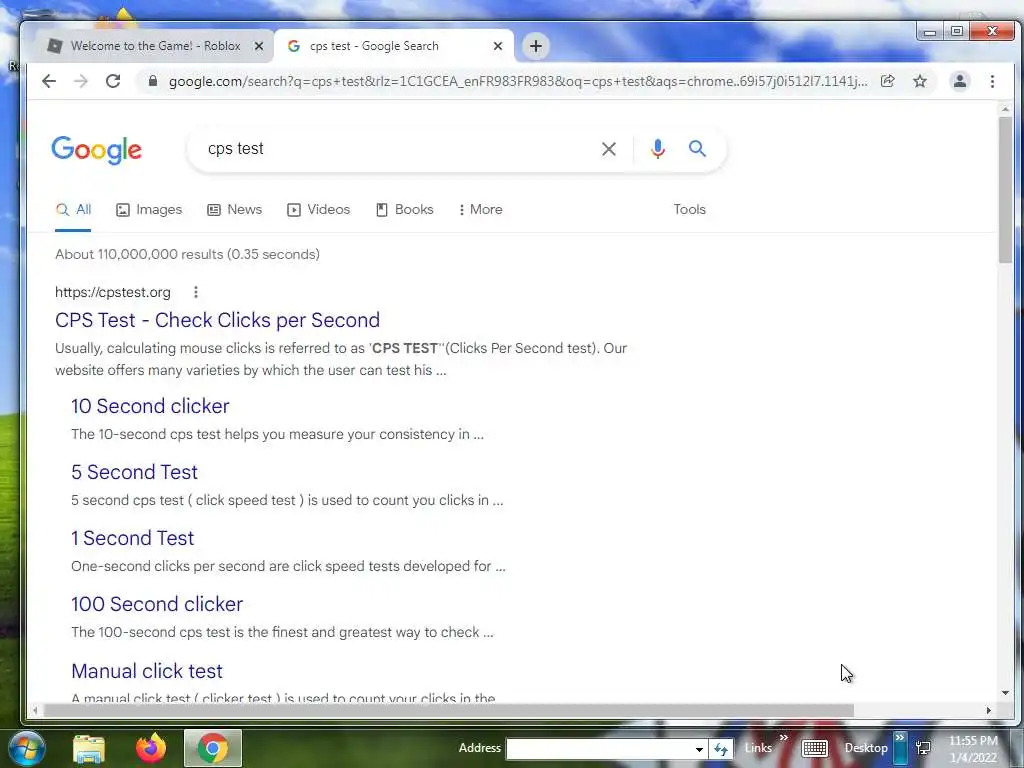The height and width of the screenshot is (768, 1024).
Task: Start voice search with microphone icon
Action: pos(658,149)
